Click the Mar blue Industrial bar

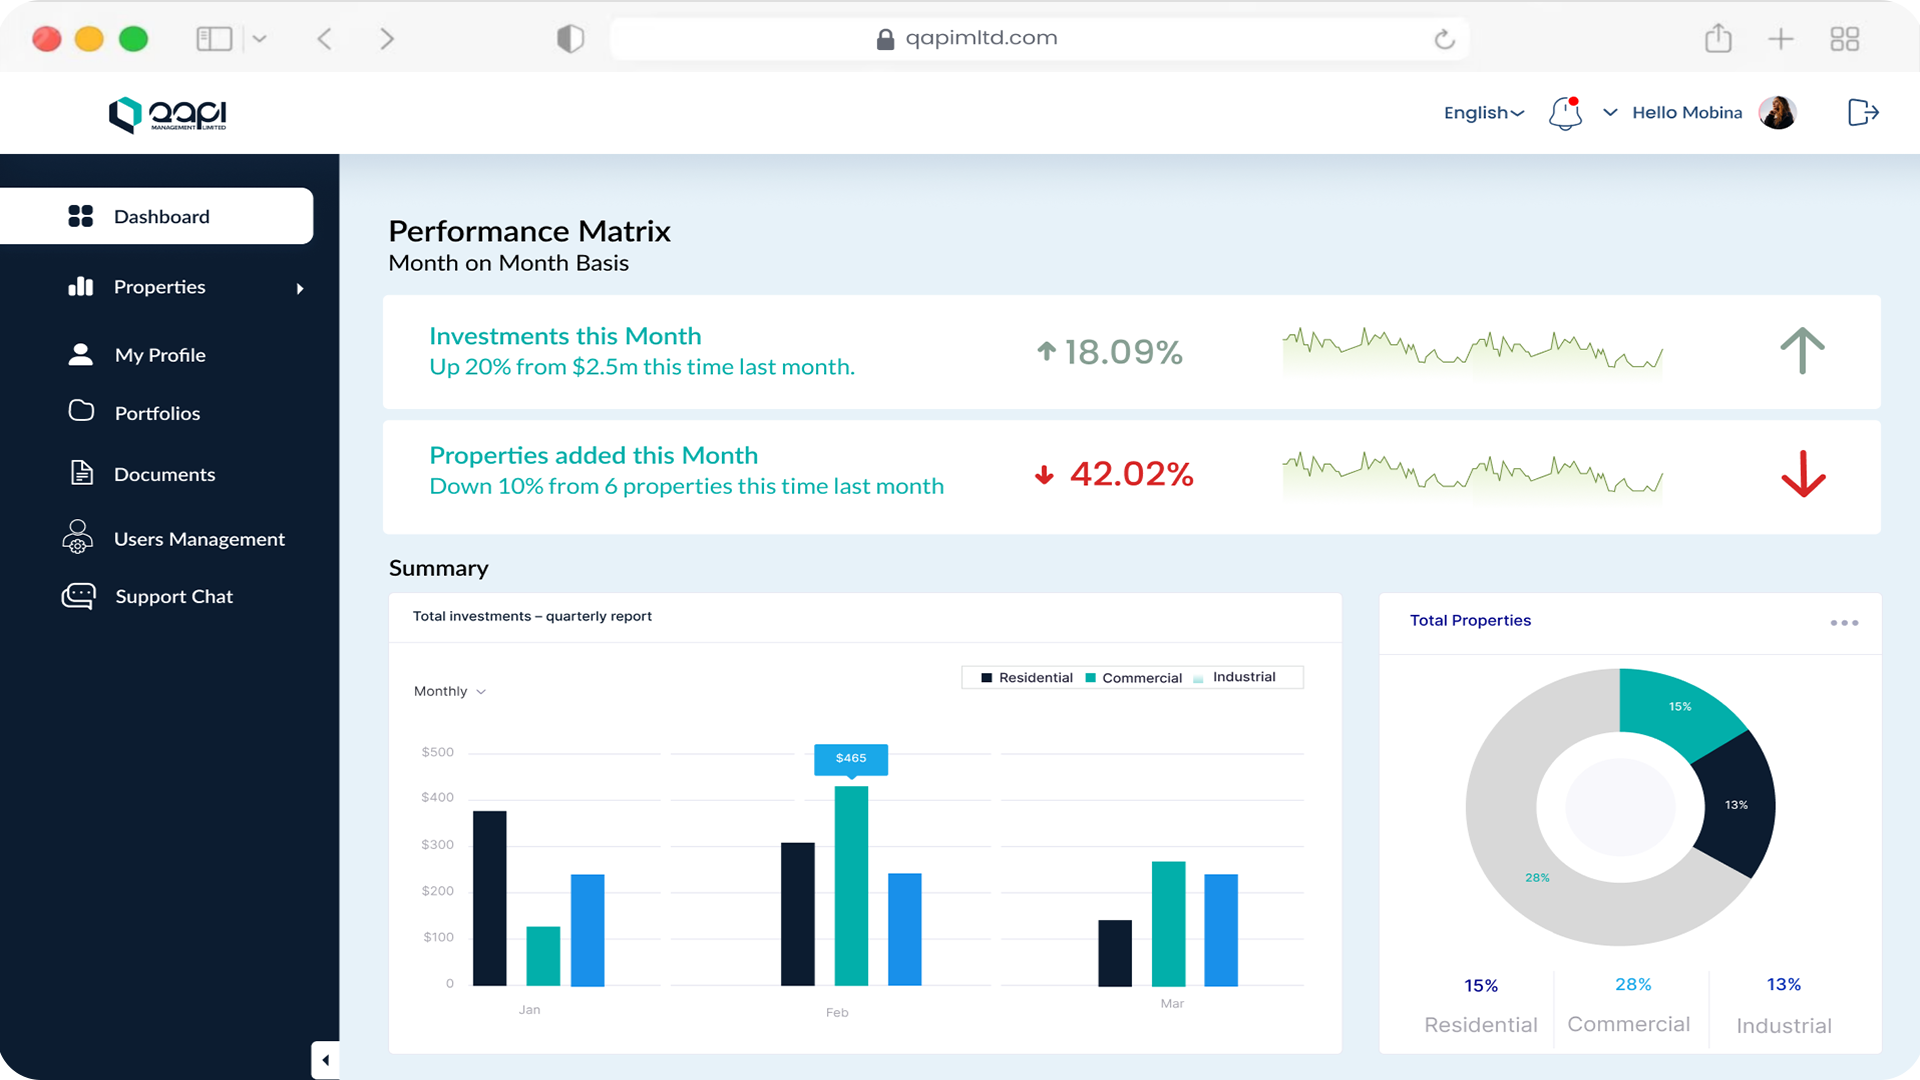(x=1221, y=930)
